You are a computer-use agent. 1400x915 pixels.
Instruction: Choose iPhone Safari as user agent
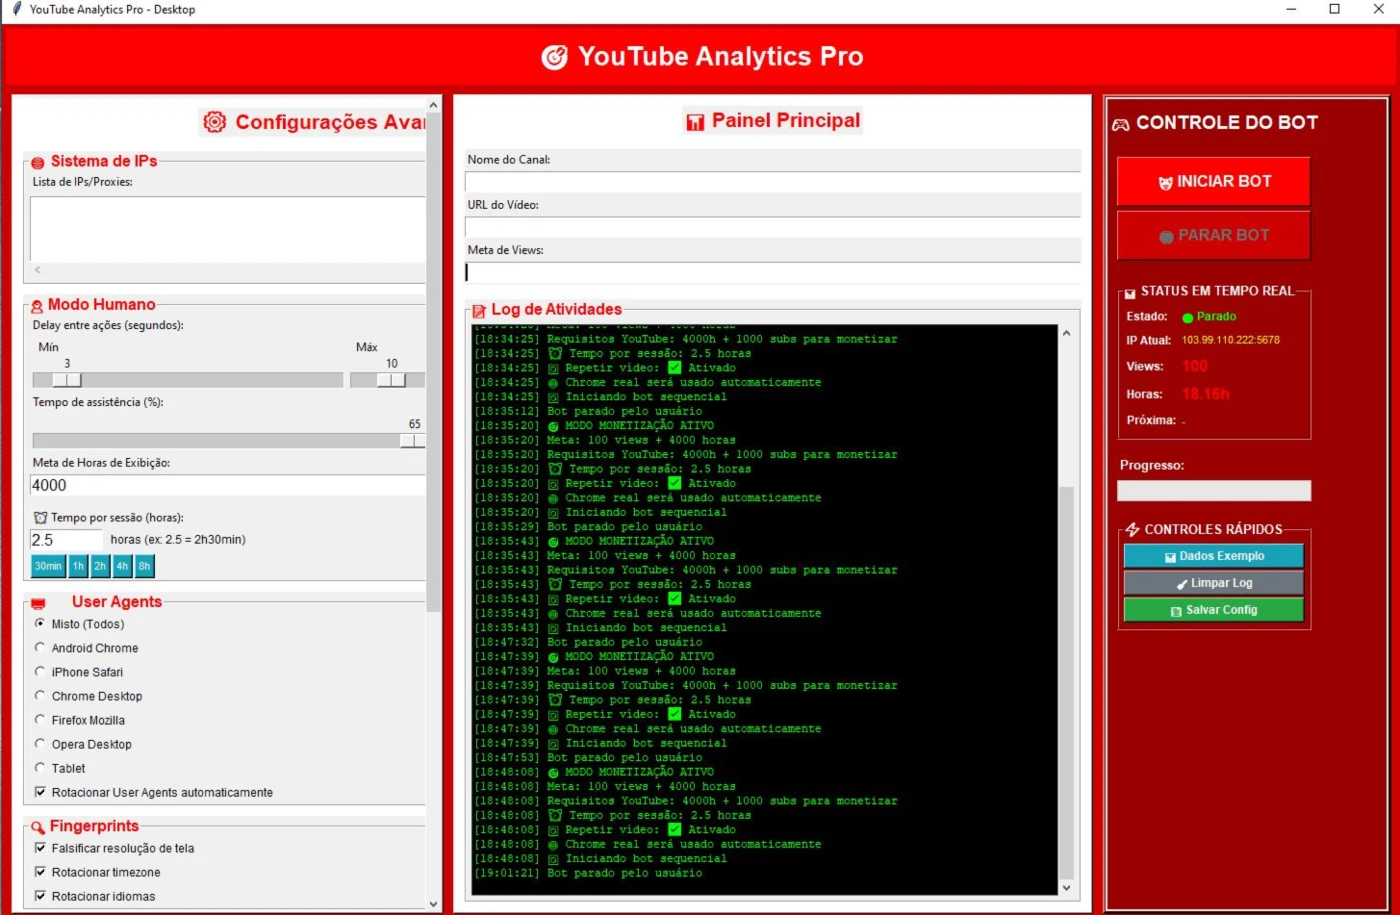click(40, 671)
